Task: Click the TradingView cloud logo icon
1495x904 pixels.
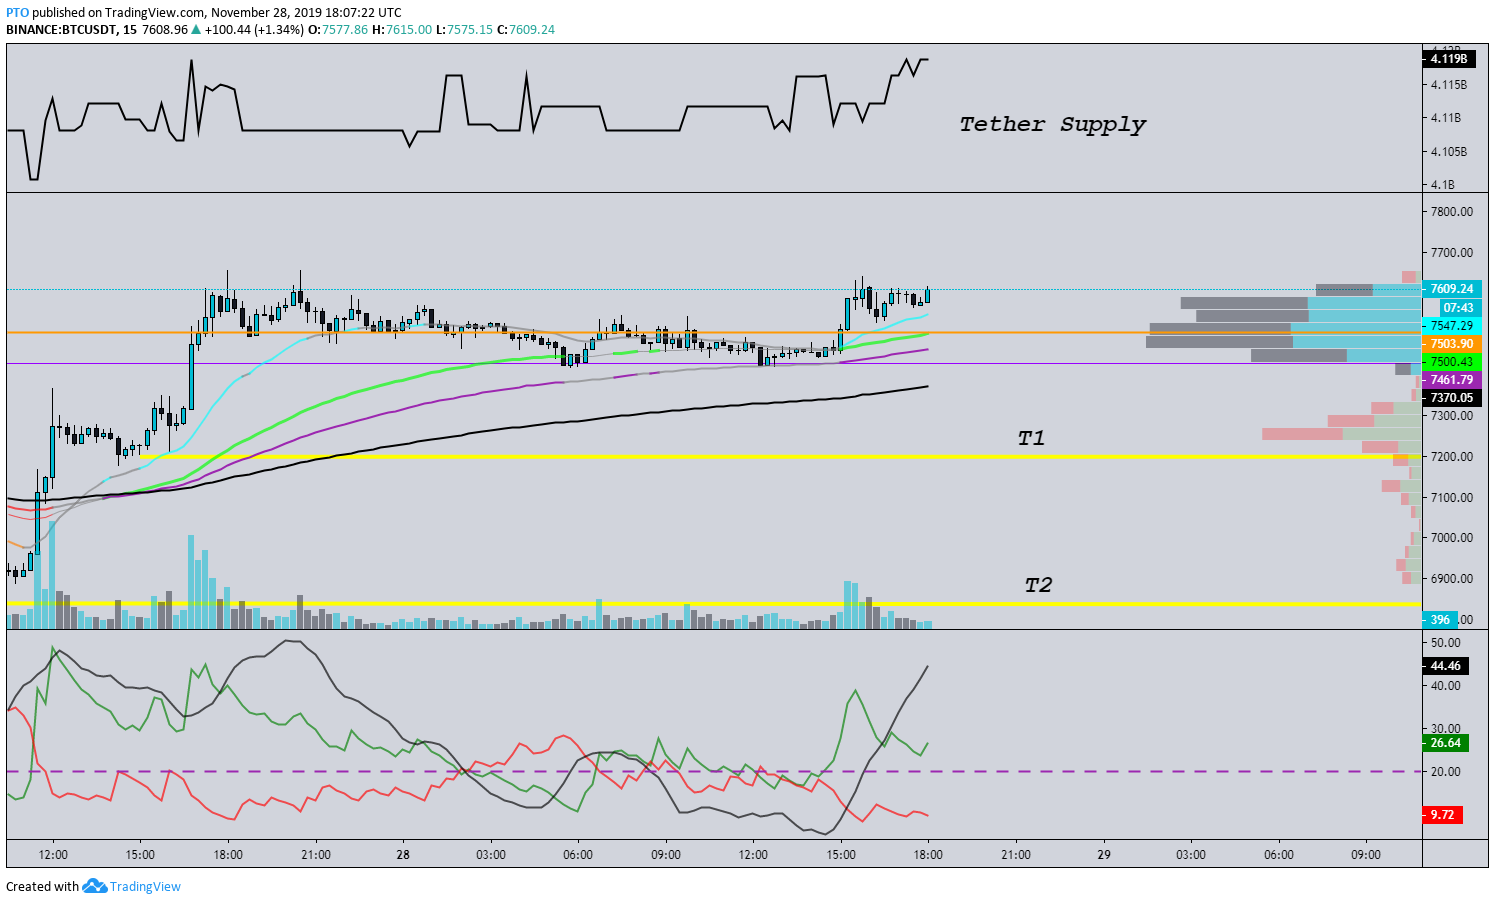Action: coord(94,886)
